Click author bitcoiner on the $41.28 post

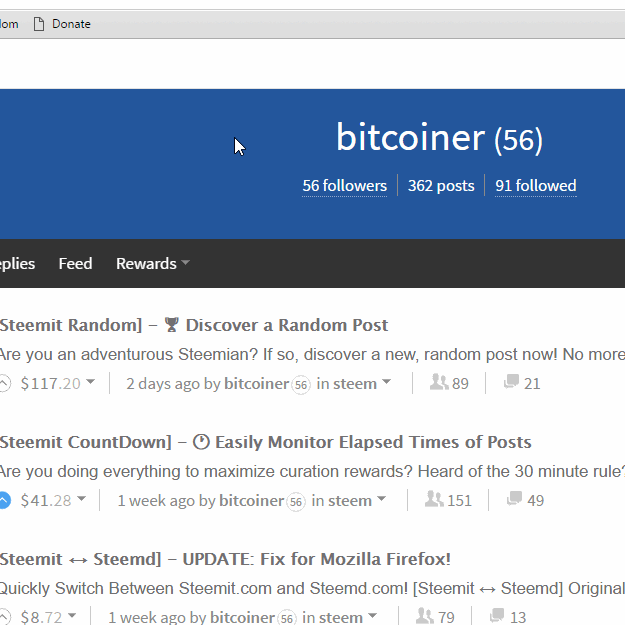point(252,500)
